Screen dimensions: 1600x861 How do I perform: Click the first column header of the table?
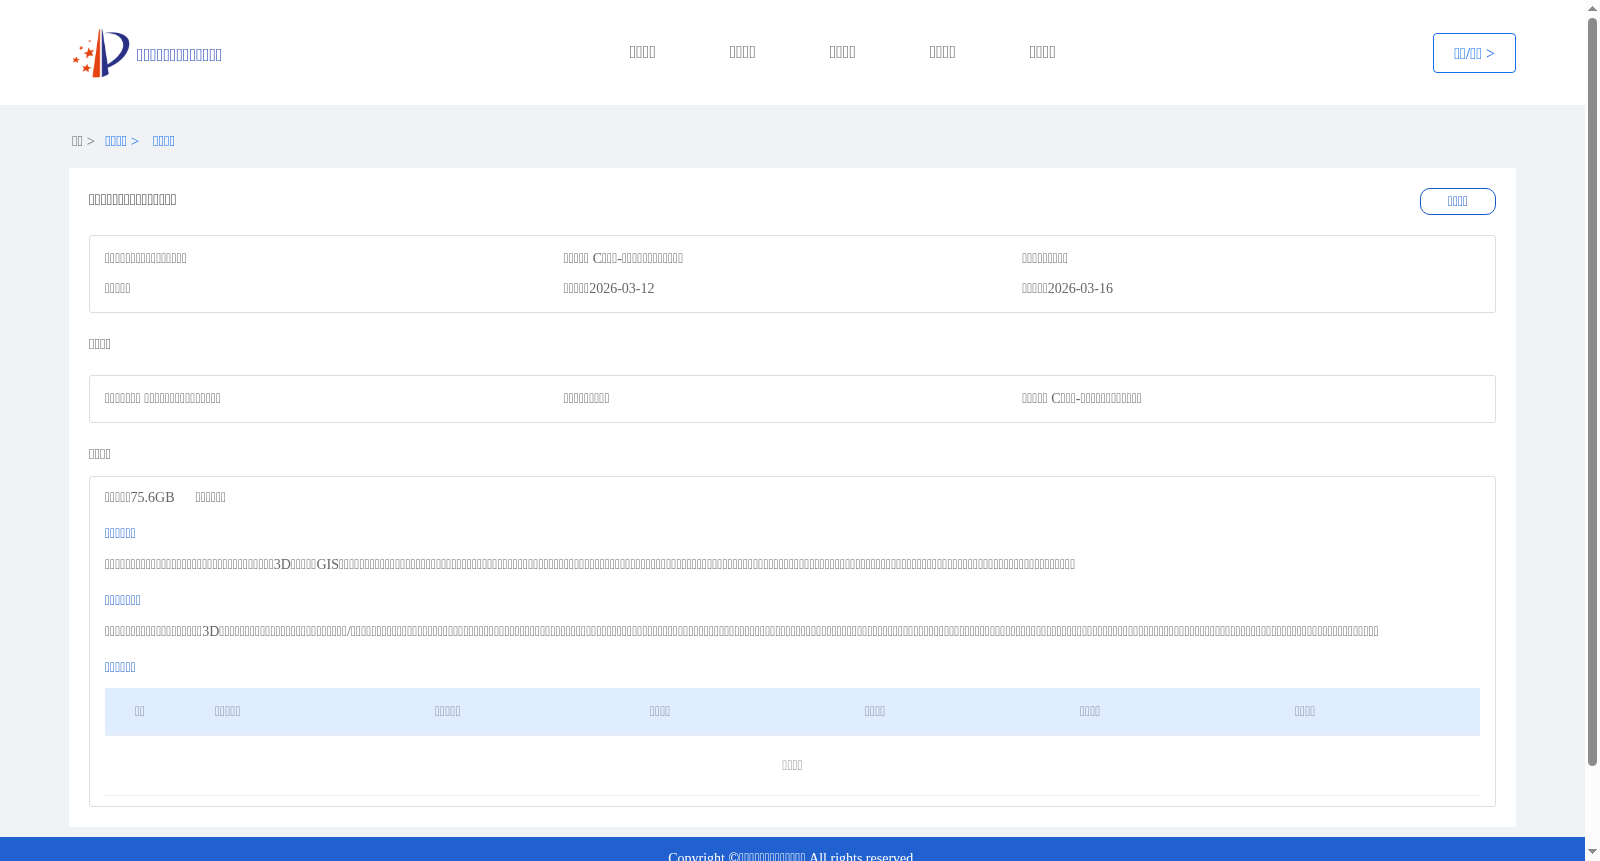pyautogui.click(x=140, y=711)
